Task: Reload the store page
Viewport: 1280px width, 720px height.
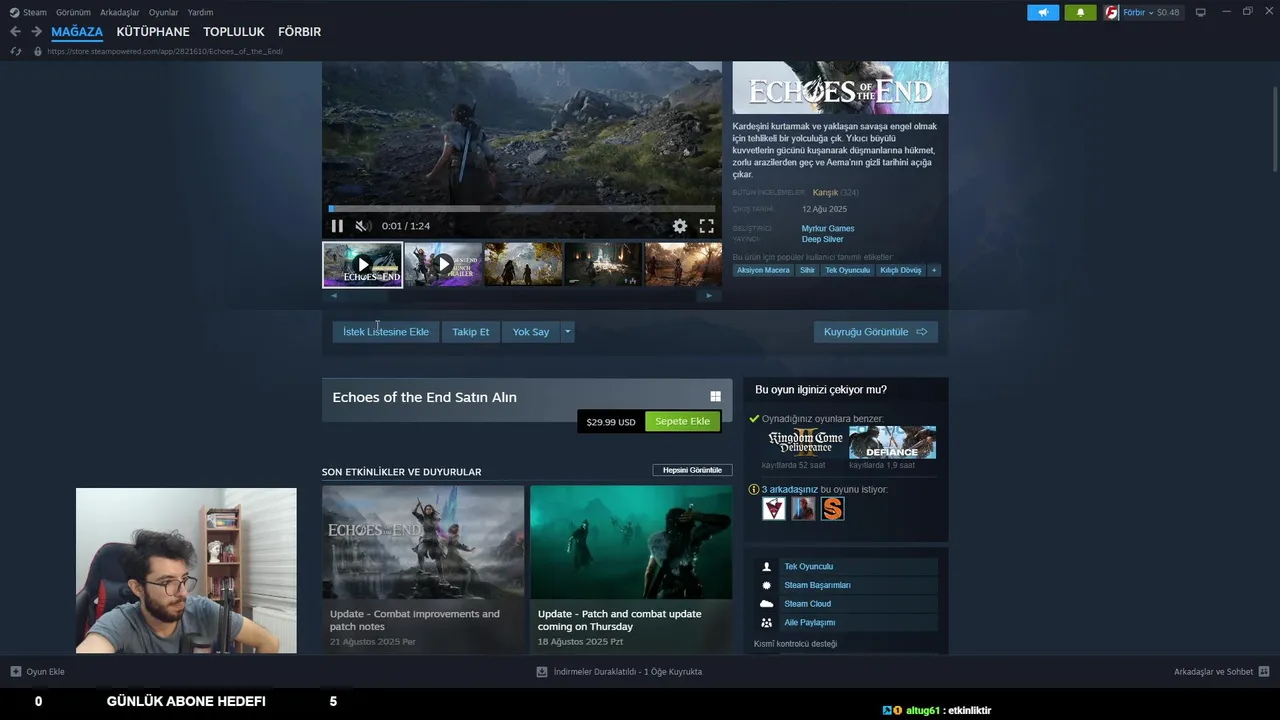Action: pos(15,51)
